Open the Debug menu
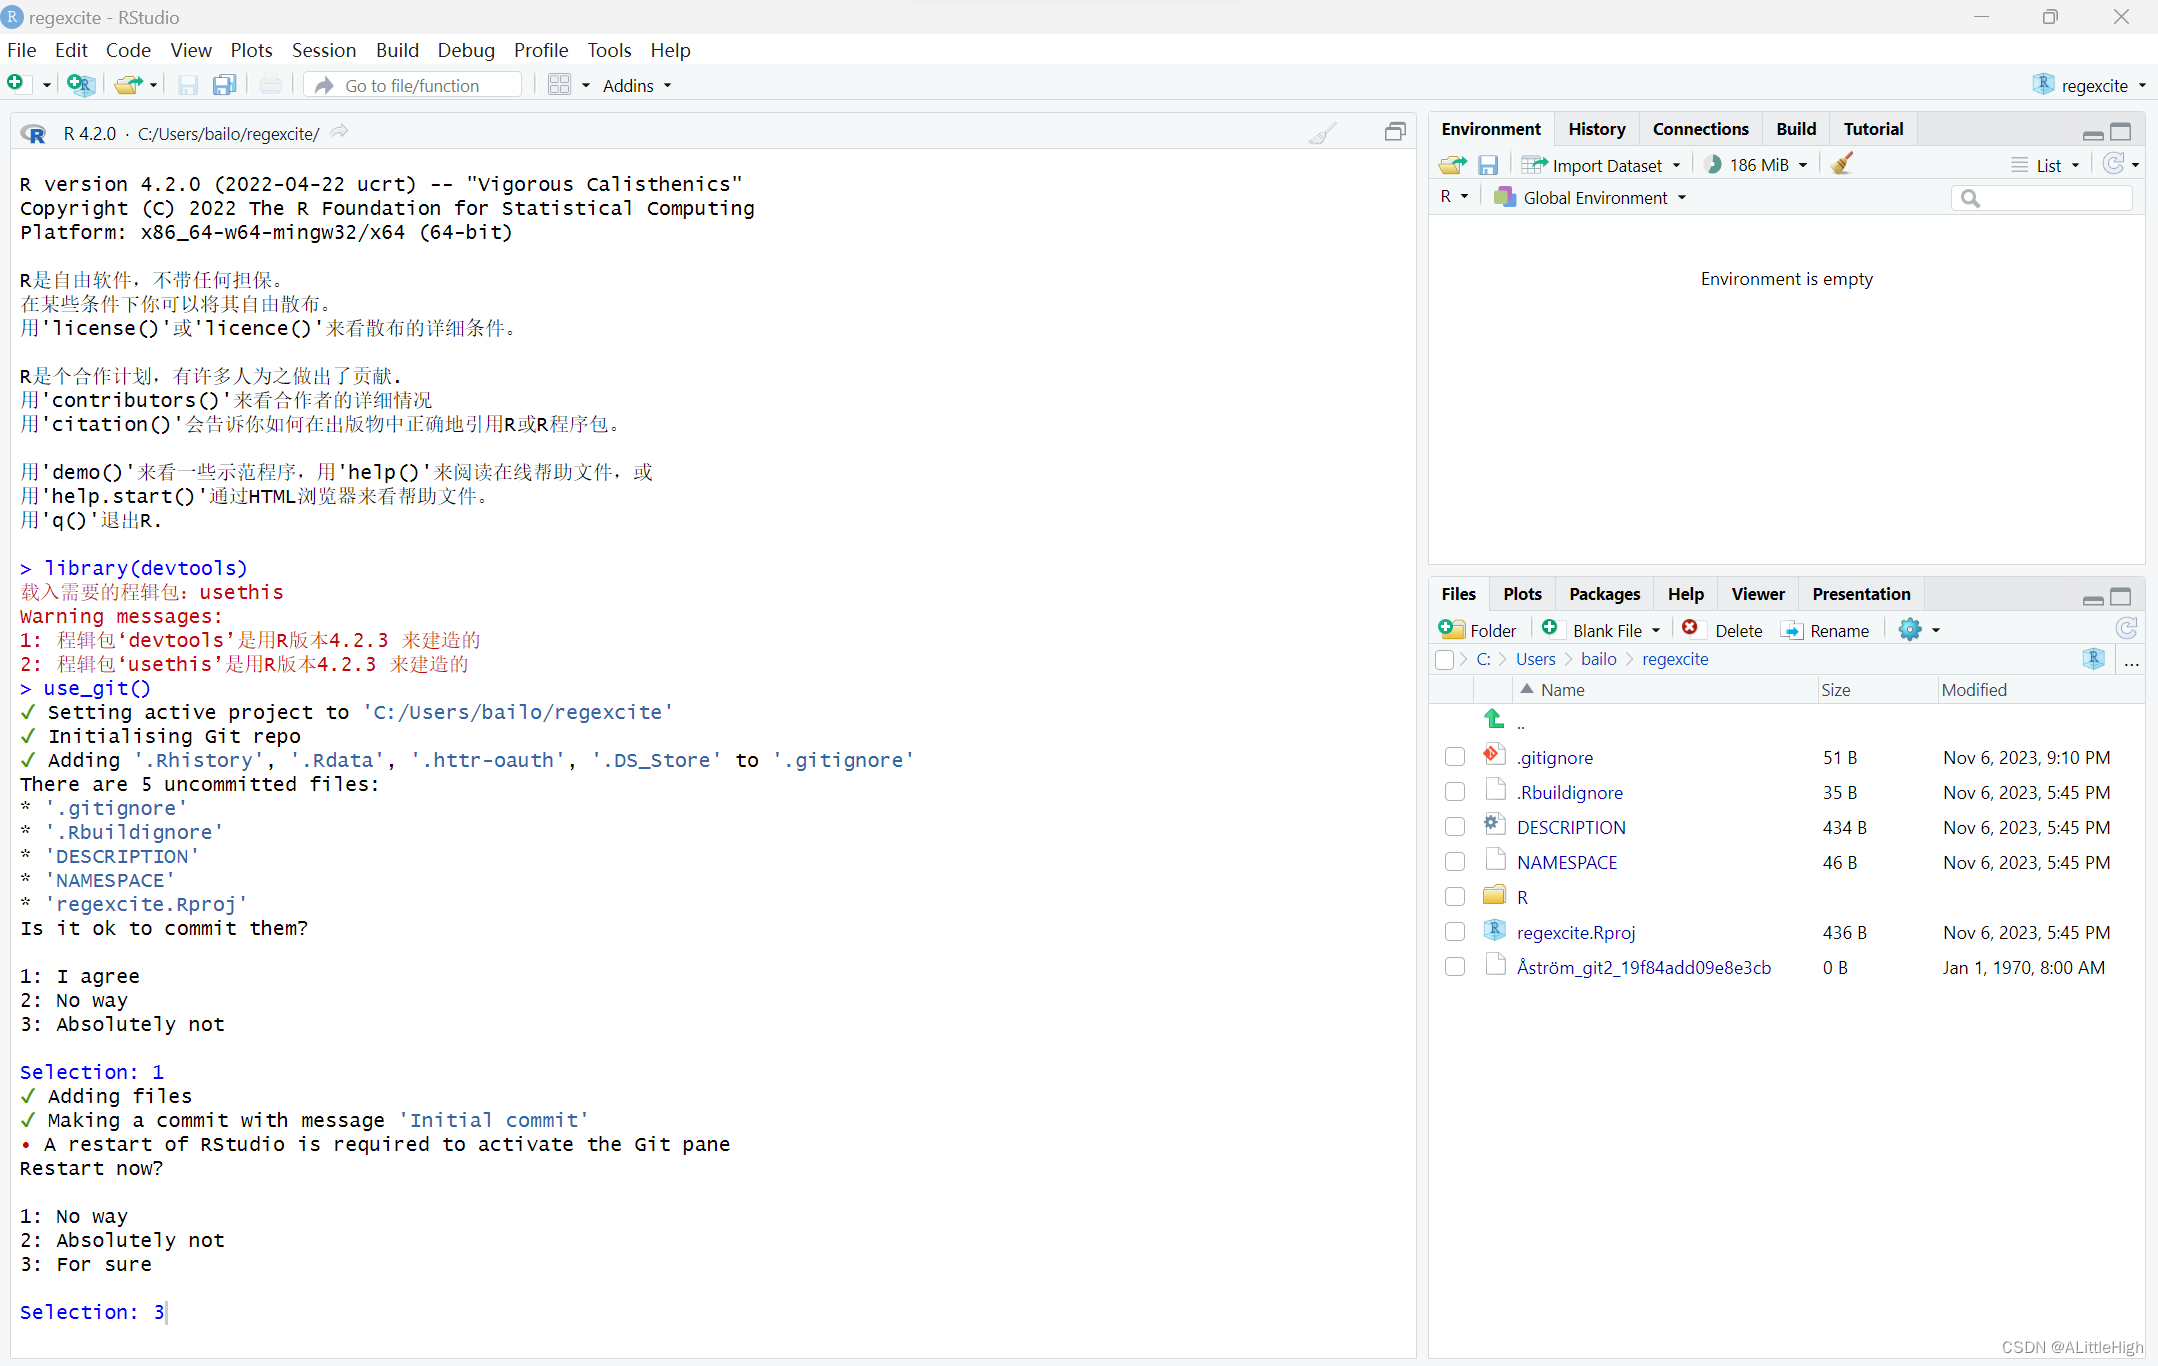The height and width of the screenshot is (1366, 2158). tap(466, 50)
